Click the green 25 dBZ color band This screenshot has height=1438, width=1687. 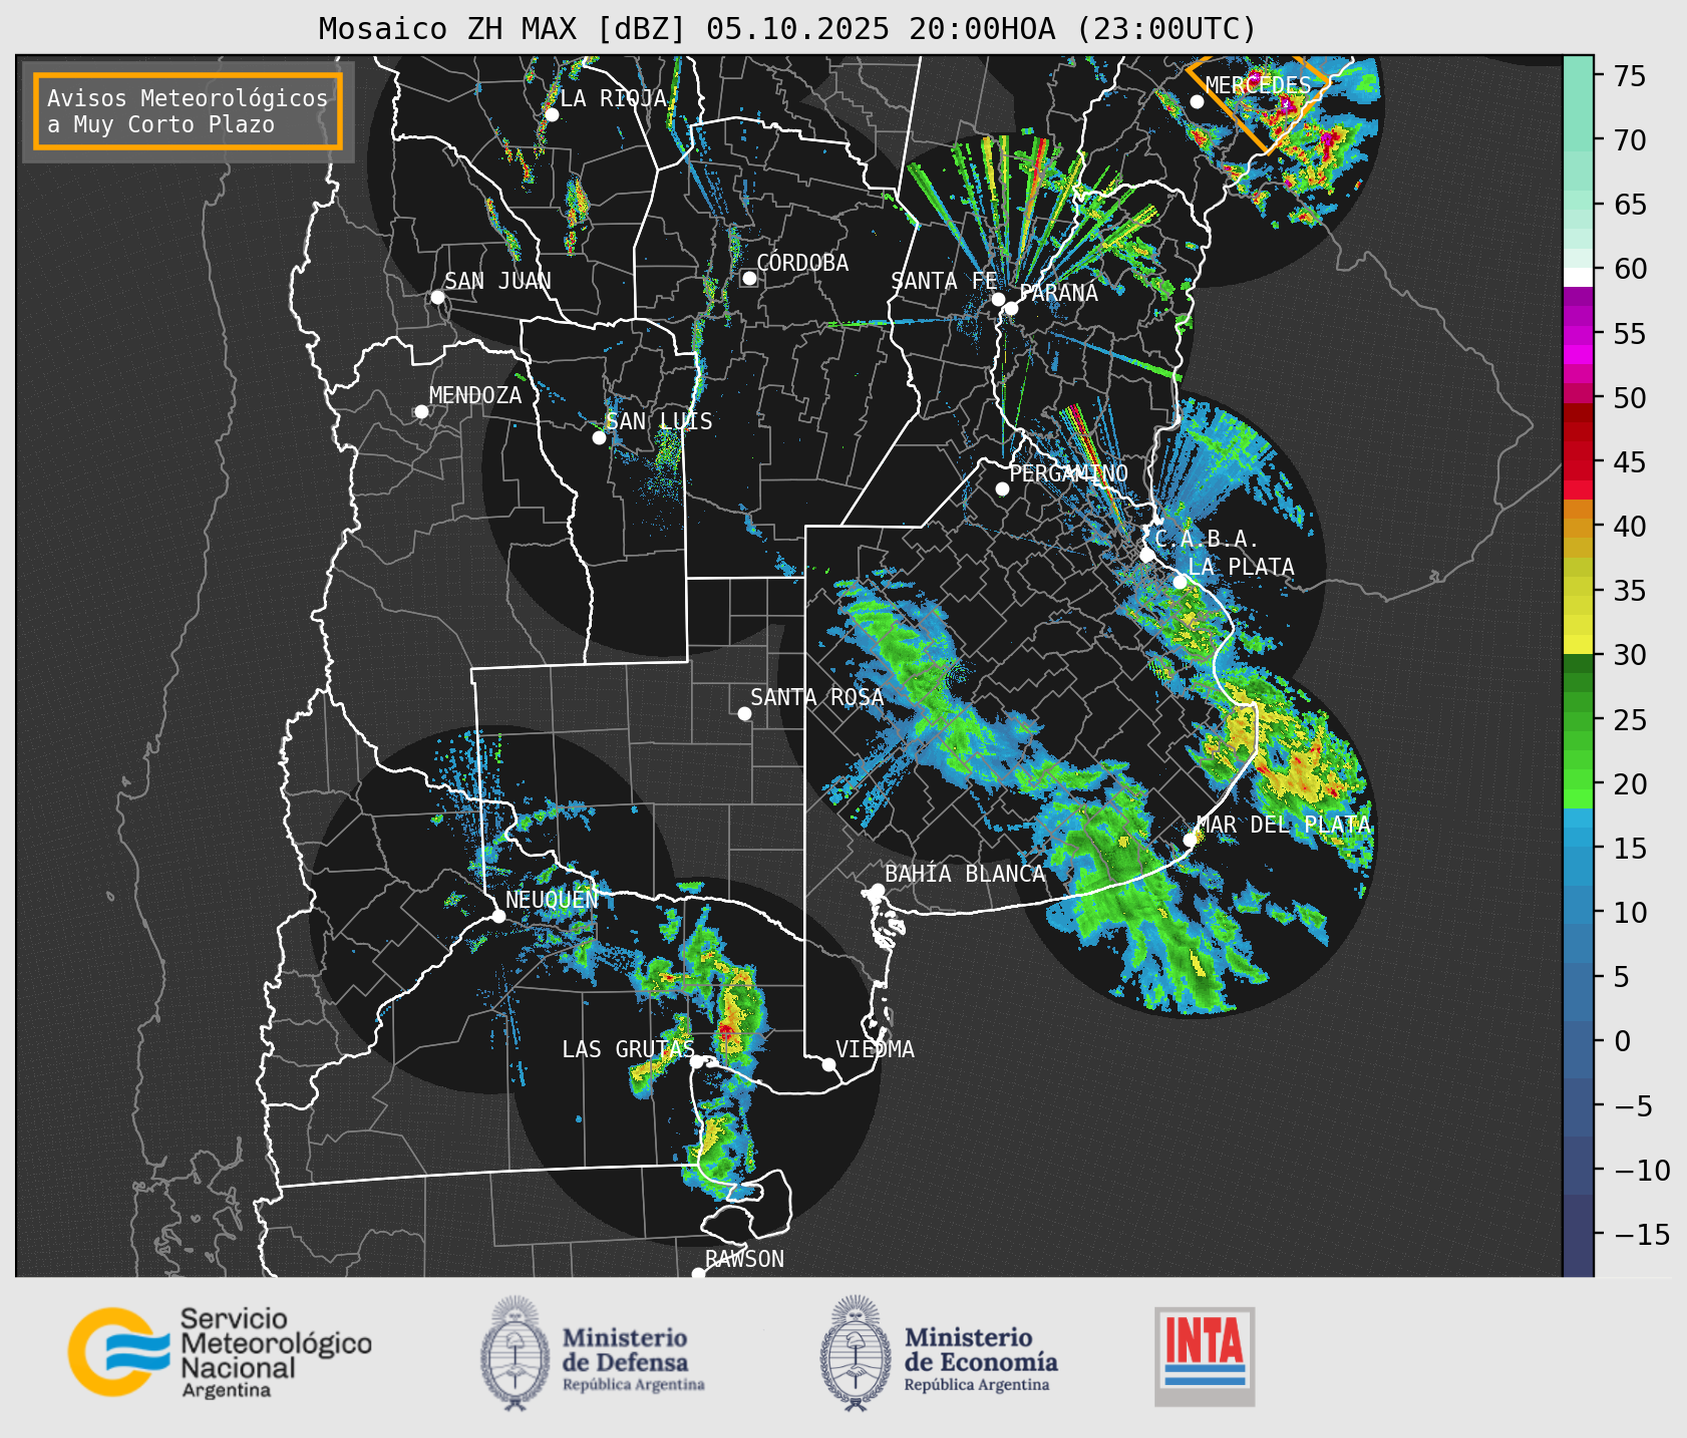click(x=1578, y=720)
